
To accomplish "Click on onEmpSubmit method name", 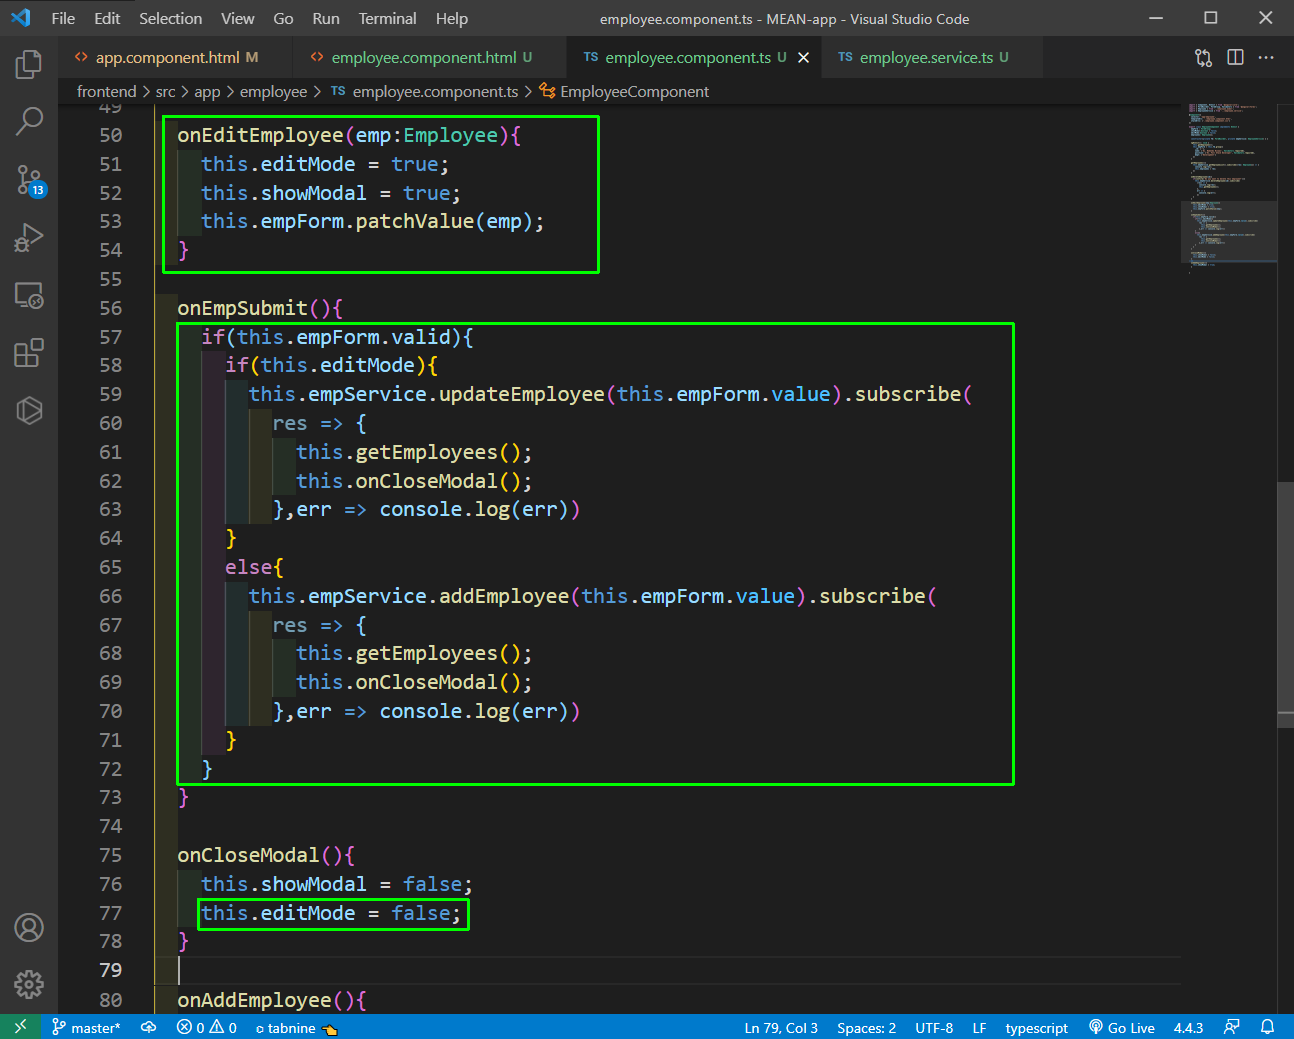I will 243,308.
